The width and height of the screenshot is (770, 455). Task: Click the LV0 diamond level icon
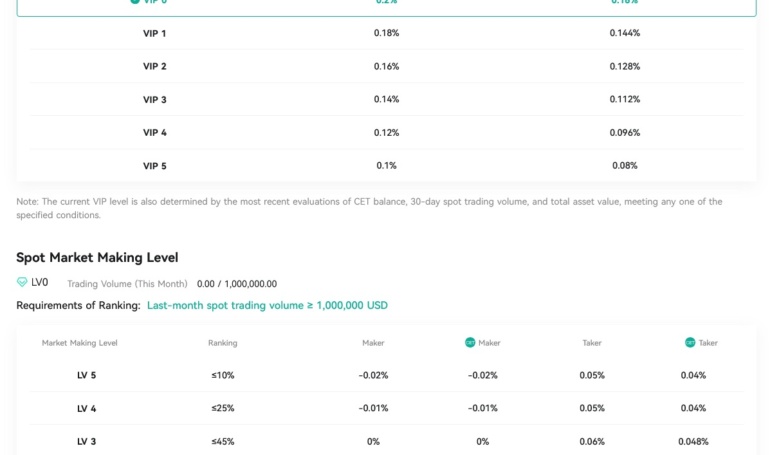22,283
